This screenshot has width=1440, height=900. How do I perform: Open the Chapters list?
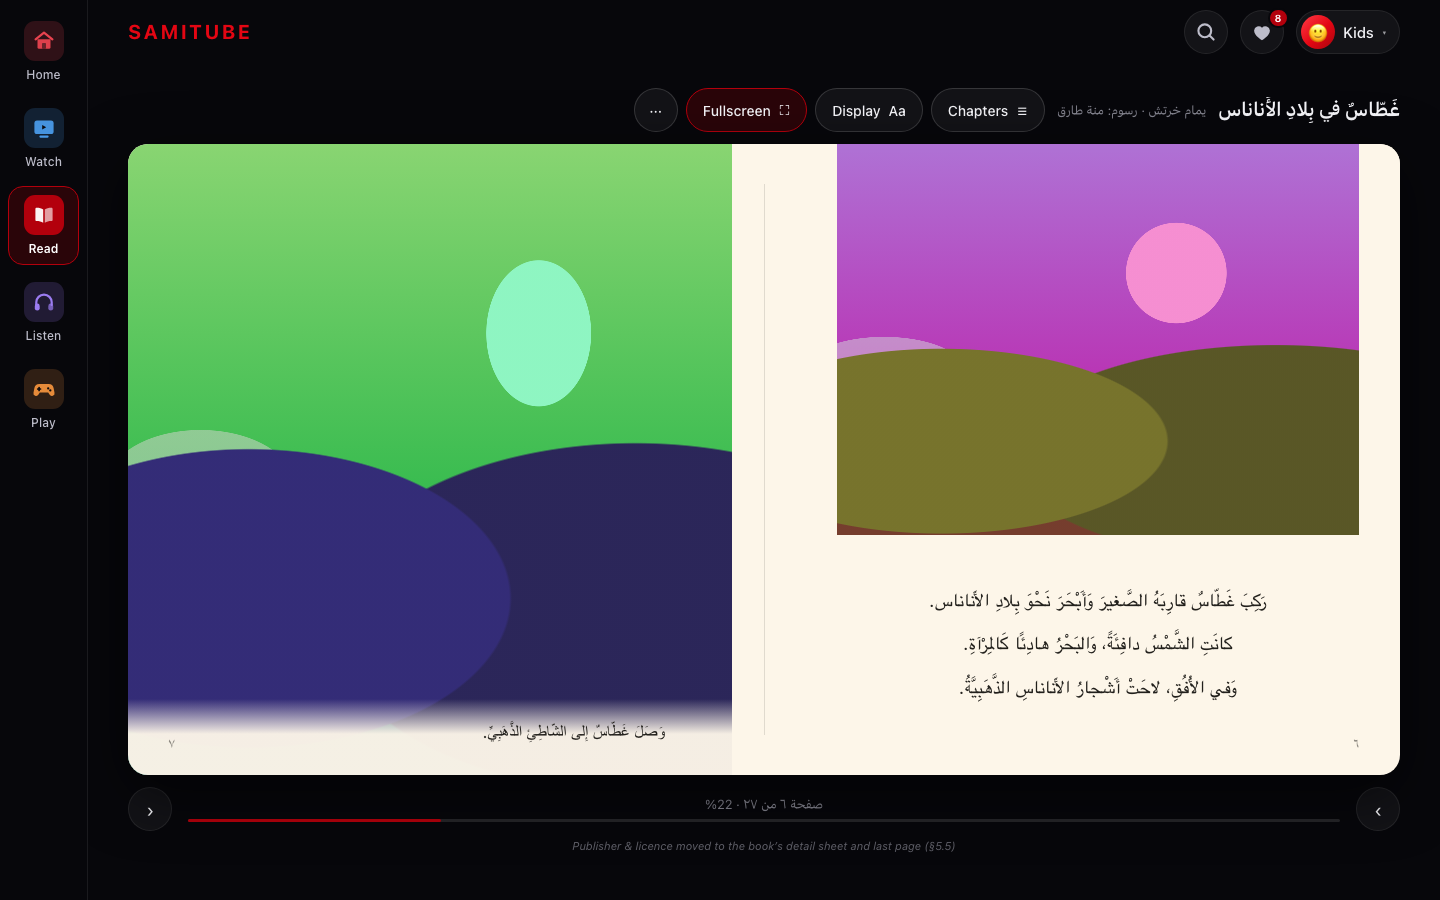point(988,110)
